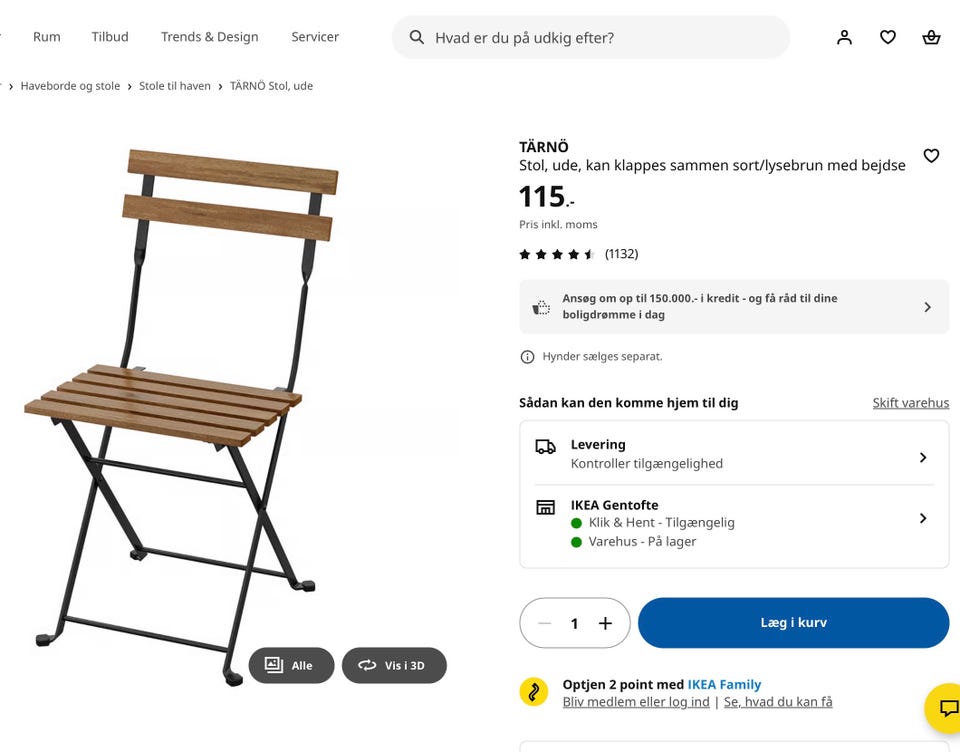
Task: Open the Tilbud menu item
Action: tap(110, 37)
